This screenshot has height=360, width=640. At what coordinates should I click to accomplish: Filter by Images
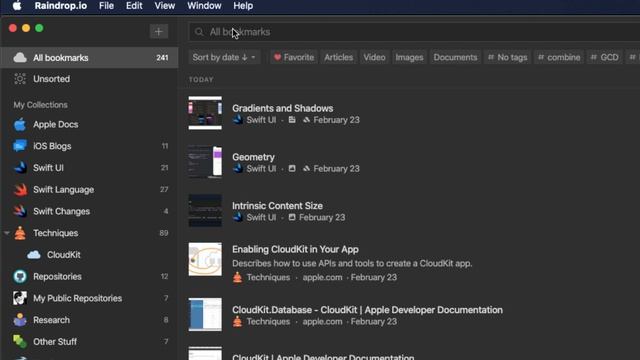pos(409,57)
